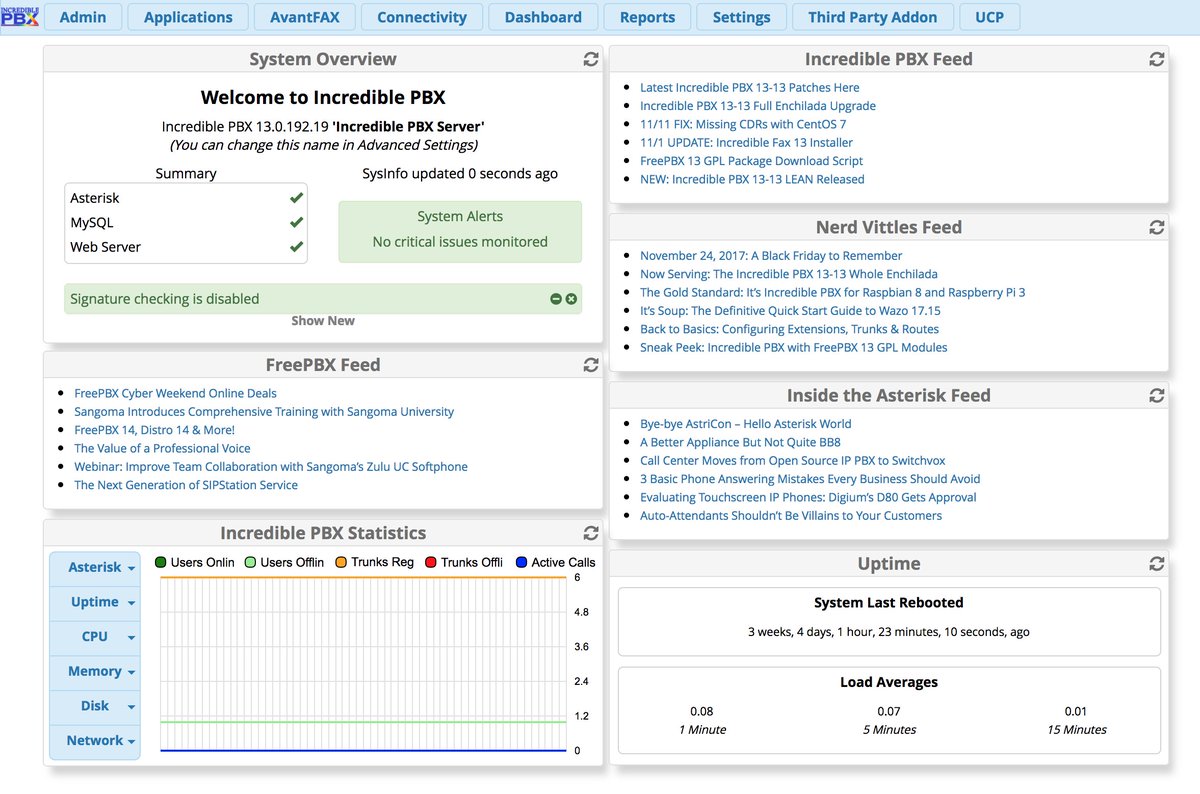
Task: Expand the Disk statistics dropdown
Action: [x=95, y=706]
